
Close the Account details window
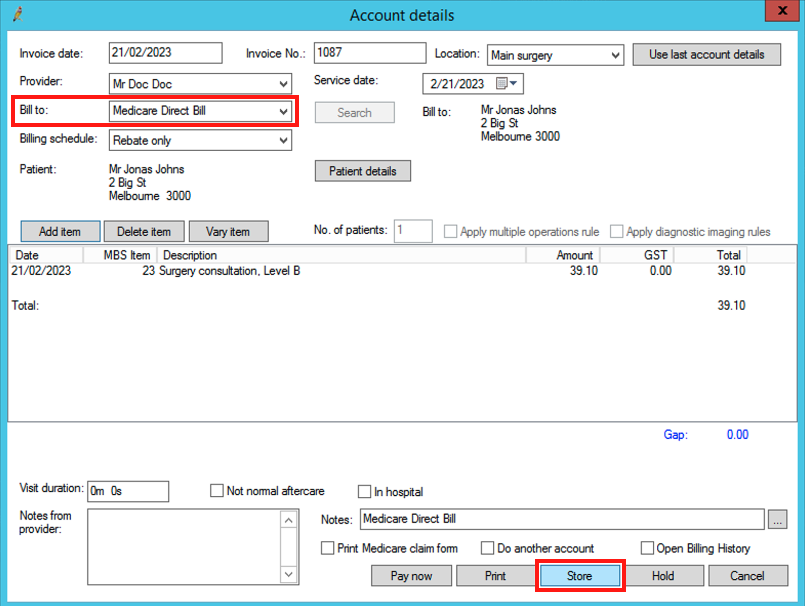[x=782, y=10]
